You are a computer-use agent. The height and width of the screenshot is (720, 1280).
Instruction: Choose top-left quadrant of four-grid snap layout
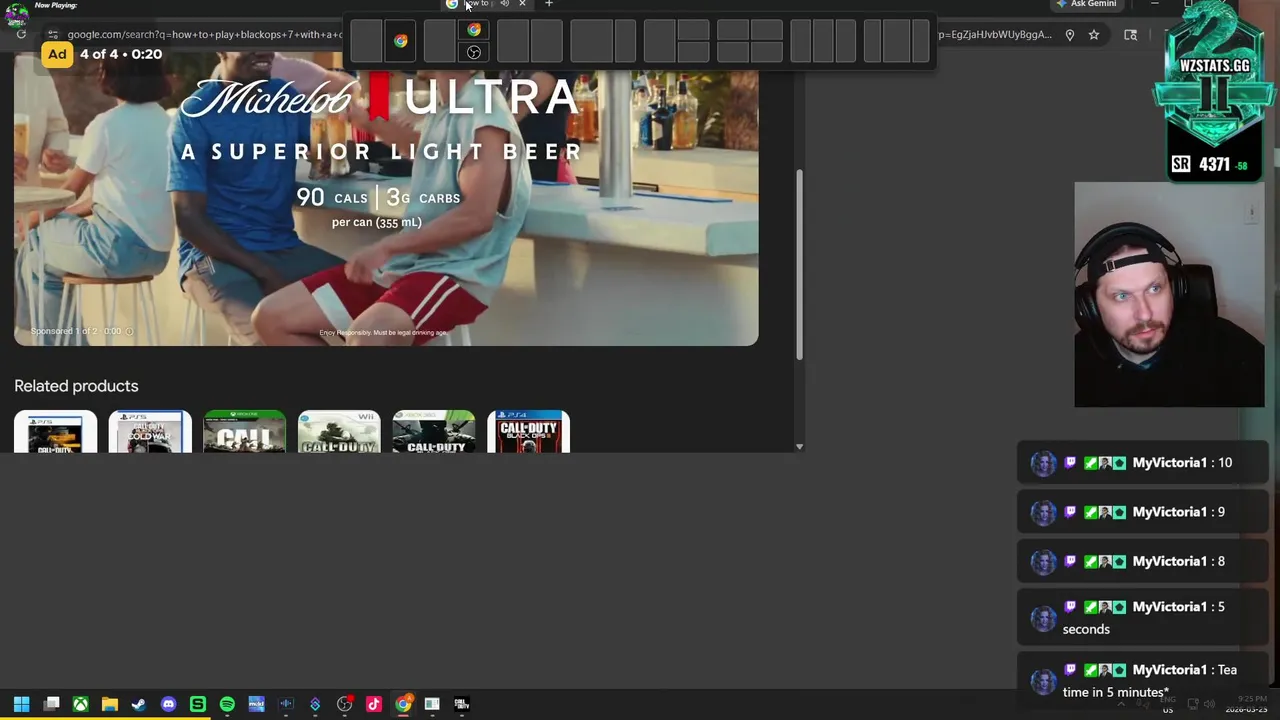(x=733, y=31)
